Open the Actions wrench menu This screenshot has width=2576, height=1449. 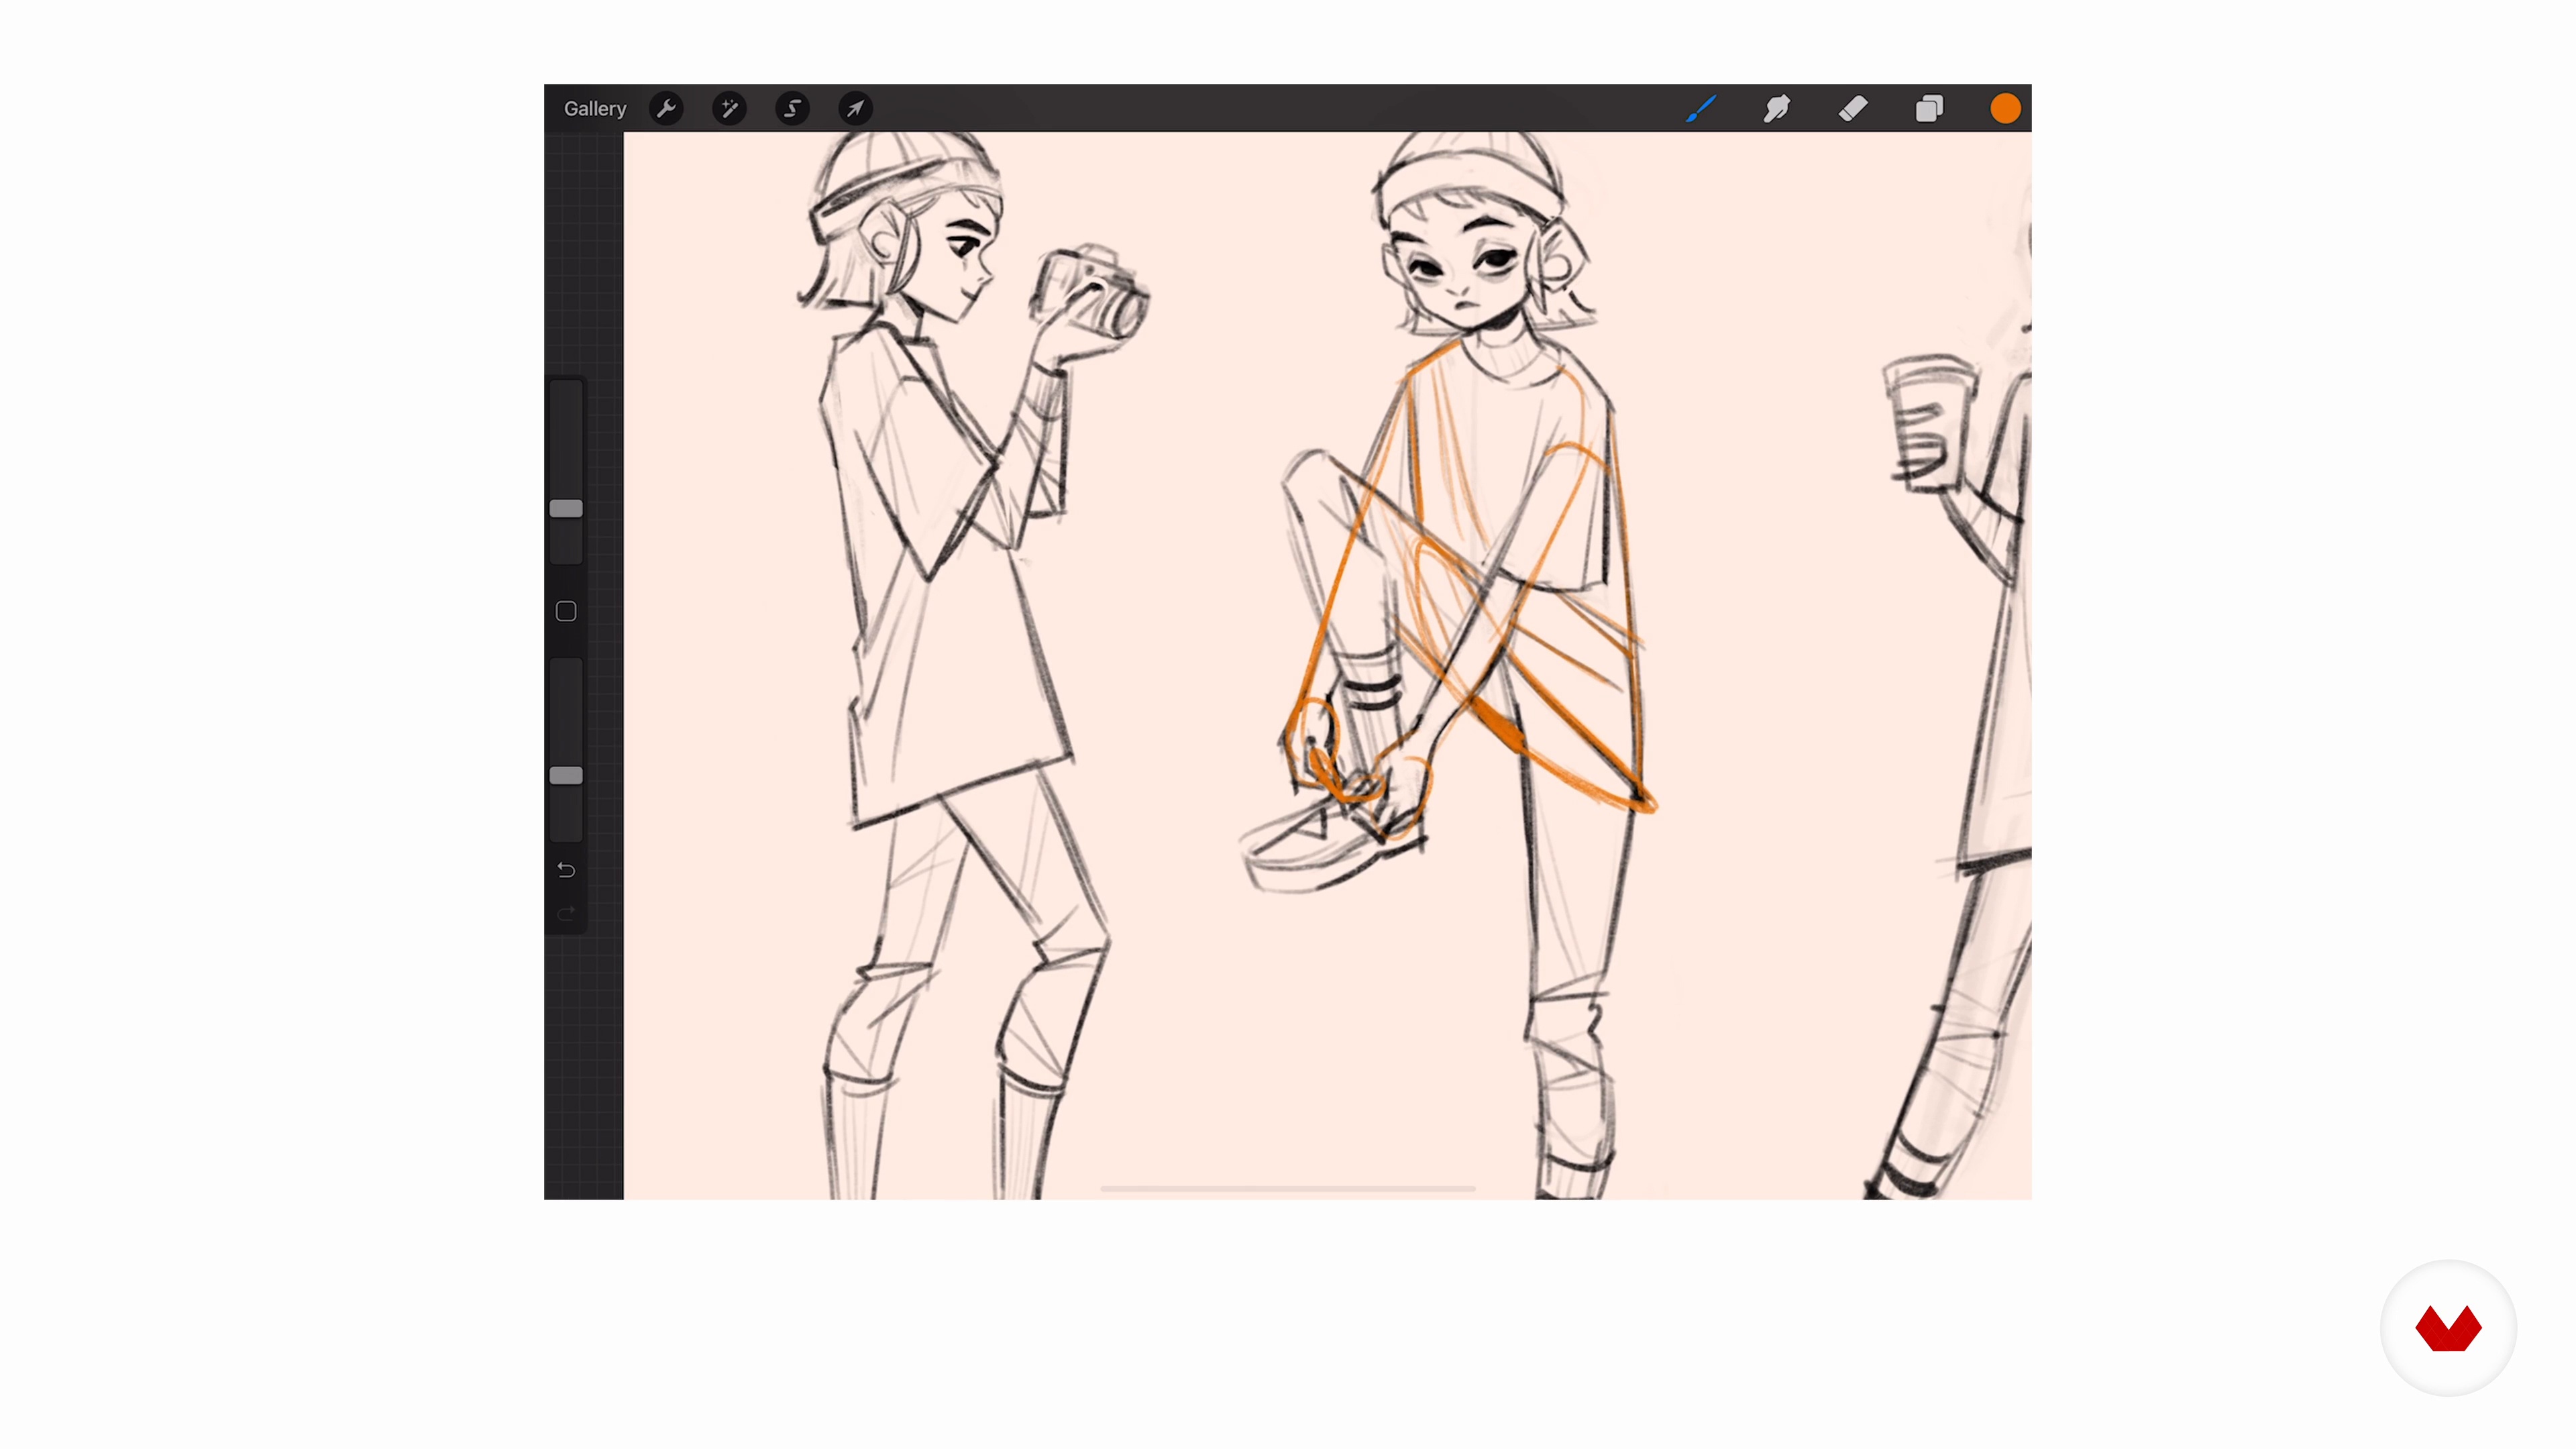[x=666, y=109]
